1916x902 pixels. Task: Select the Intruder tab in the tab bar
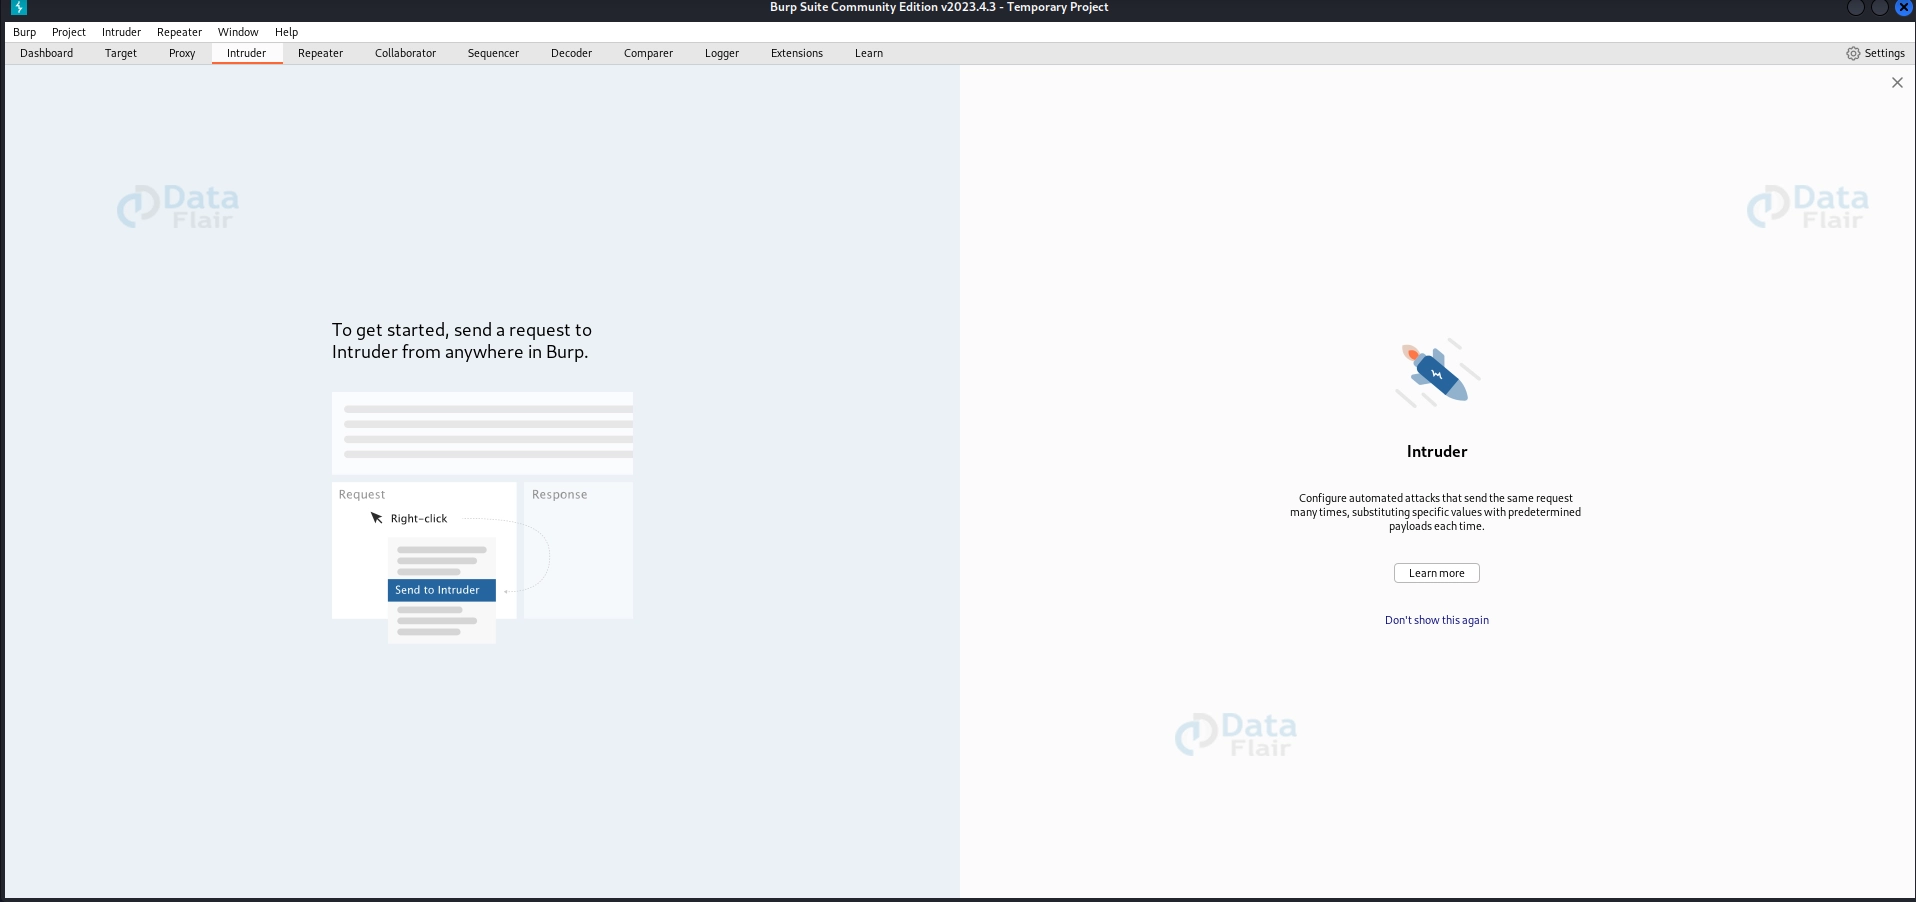[x=247, y=53]
